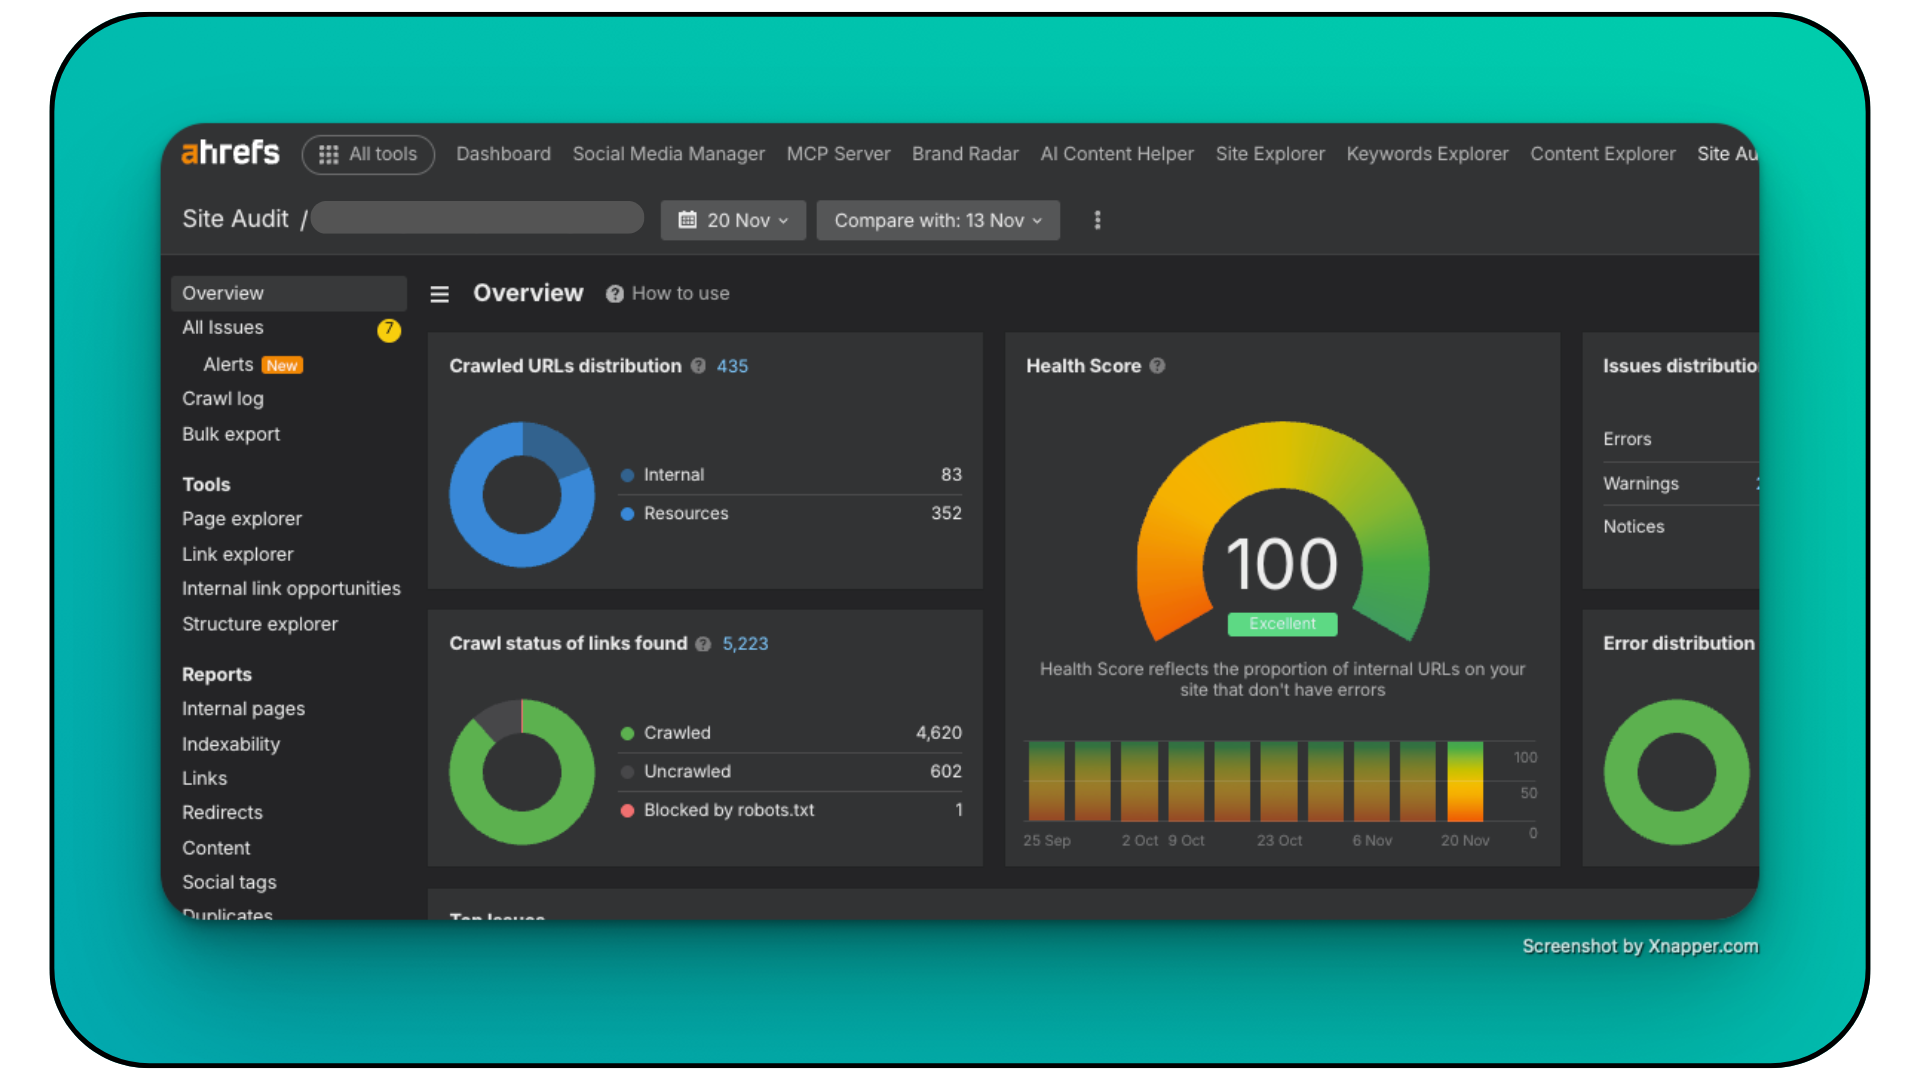Open Page explorer under Tools
The height and width of the screenshot is (1080, 1920).
click(242, 519)
